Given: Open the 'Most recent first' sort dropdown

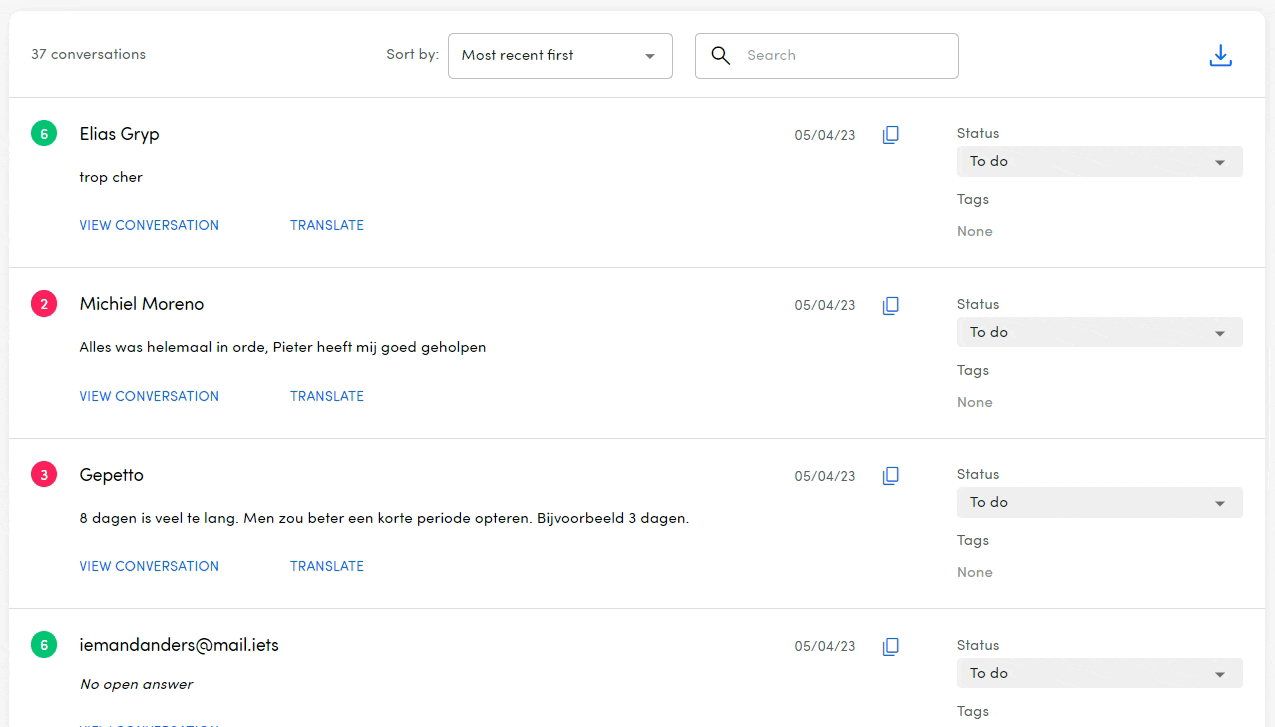Looking at the screenshot, I should 560,56.
